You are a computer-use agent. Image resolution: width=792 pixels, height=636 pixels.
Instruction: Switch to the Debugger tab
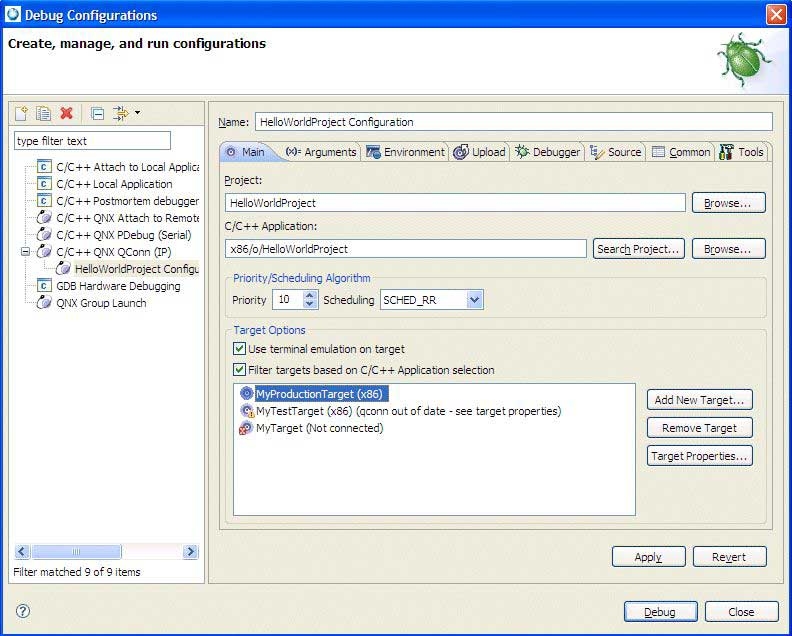[x=548, y=152]
